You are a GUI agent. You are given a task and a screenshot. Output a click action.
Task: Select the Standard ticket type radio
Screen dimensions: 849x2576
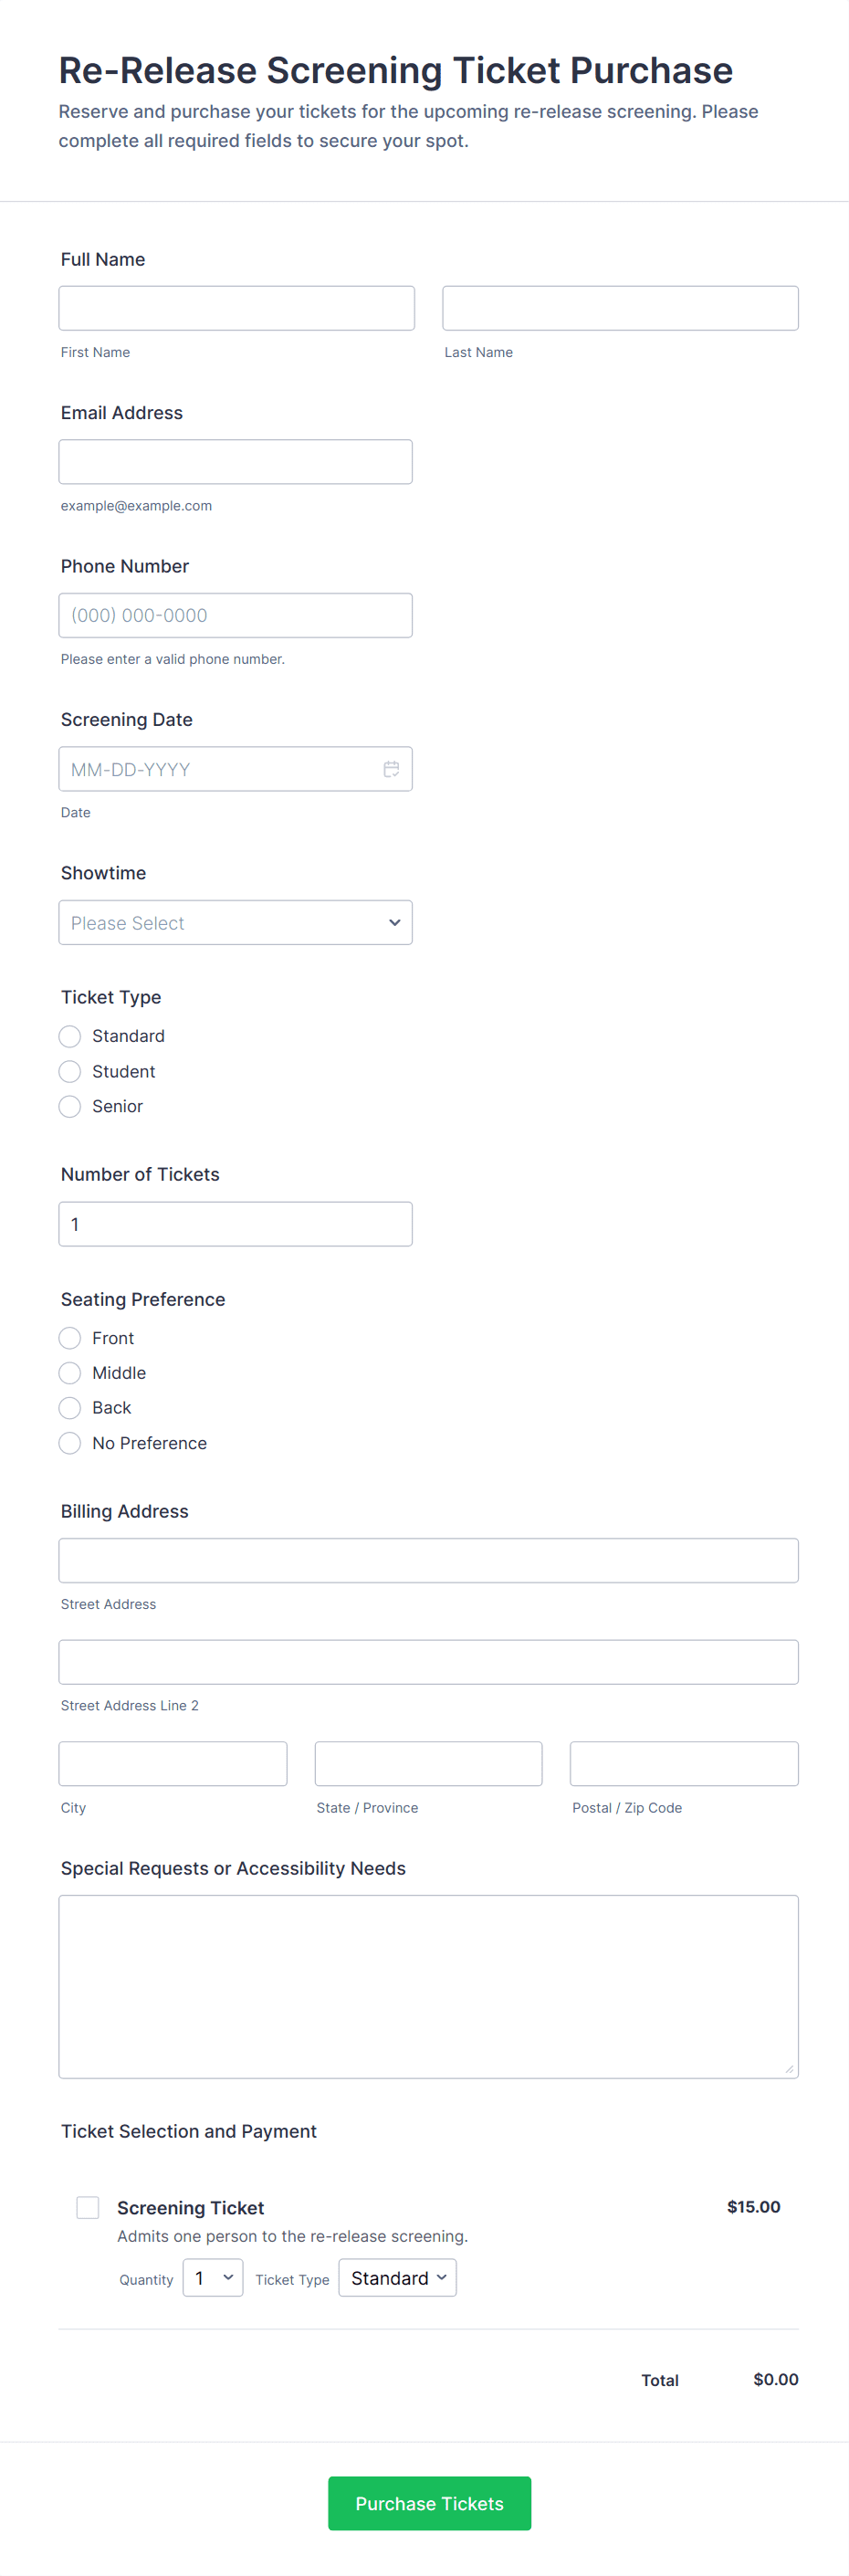[x=70, y=1036]
